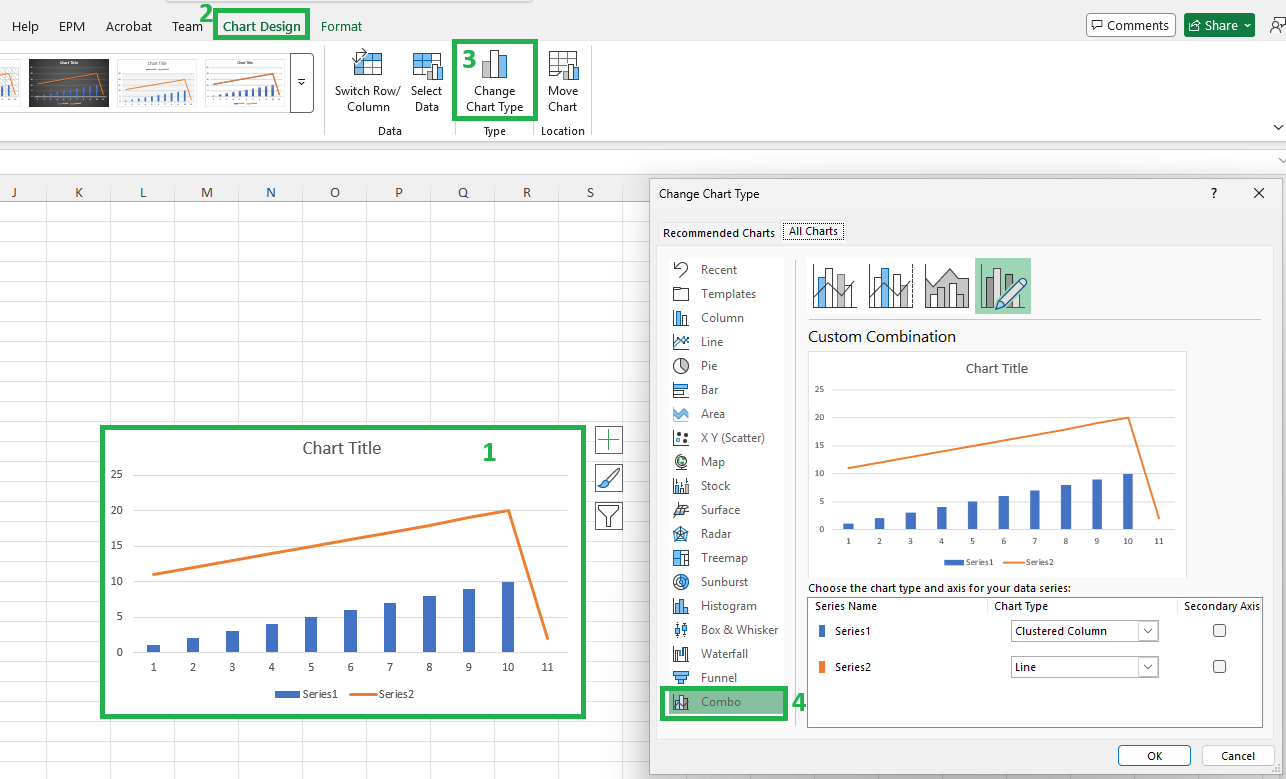This screenshot has width=1286, height=779.
Task: Click the Switch Row/Column icon
Action: pos(367,64)
